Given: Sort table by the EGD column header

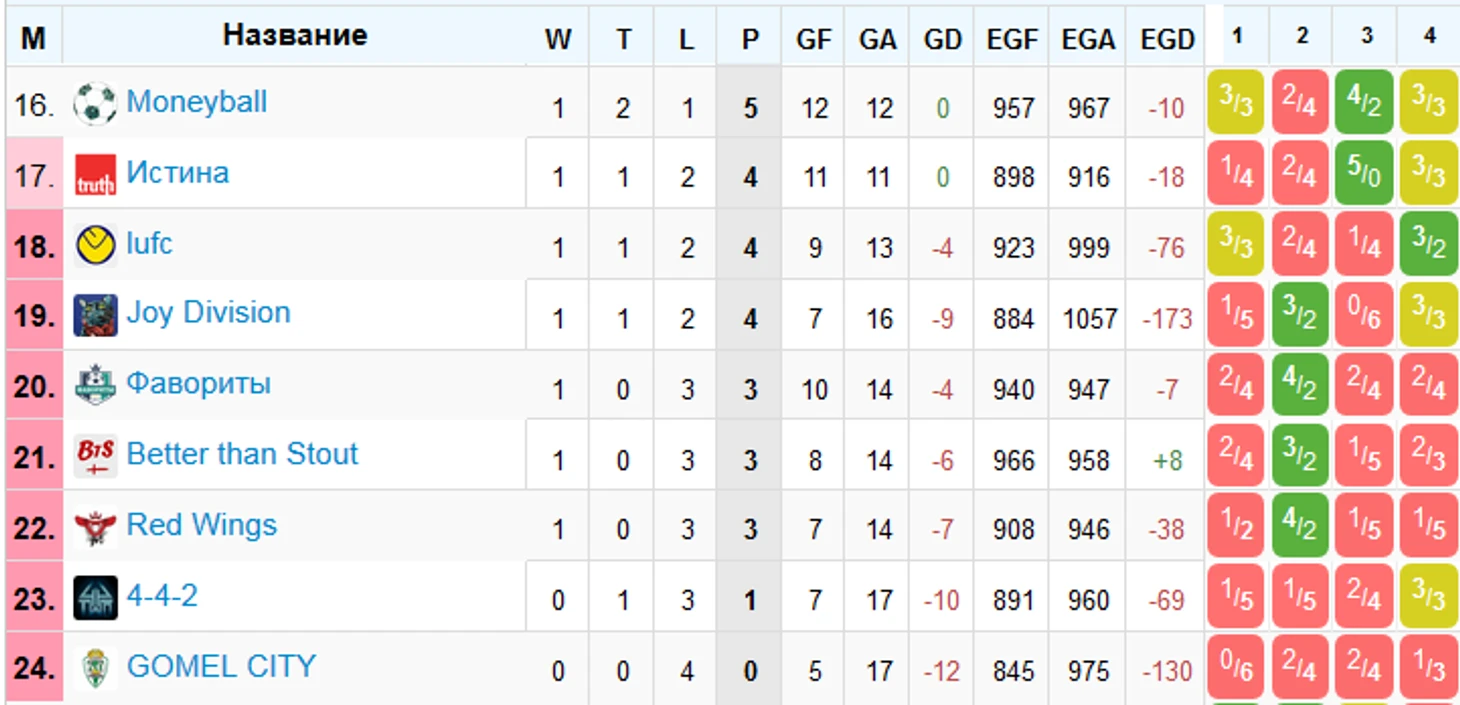Looking at the screenshot, I should tap(1167, 39).
